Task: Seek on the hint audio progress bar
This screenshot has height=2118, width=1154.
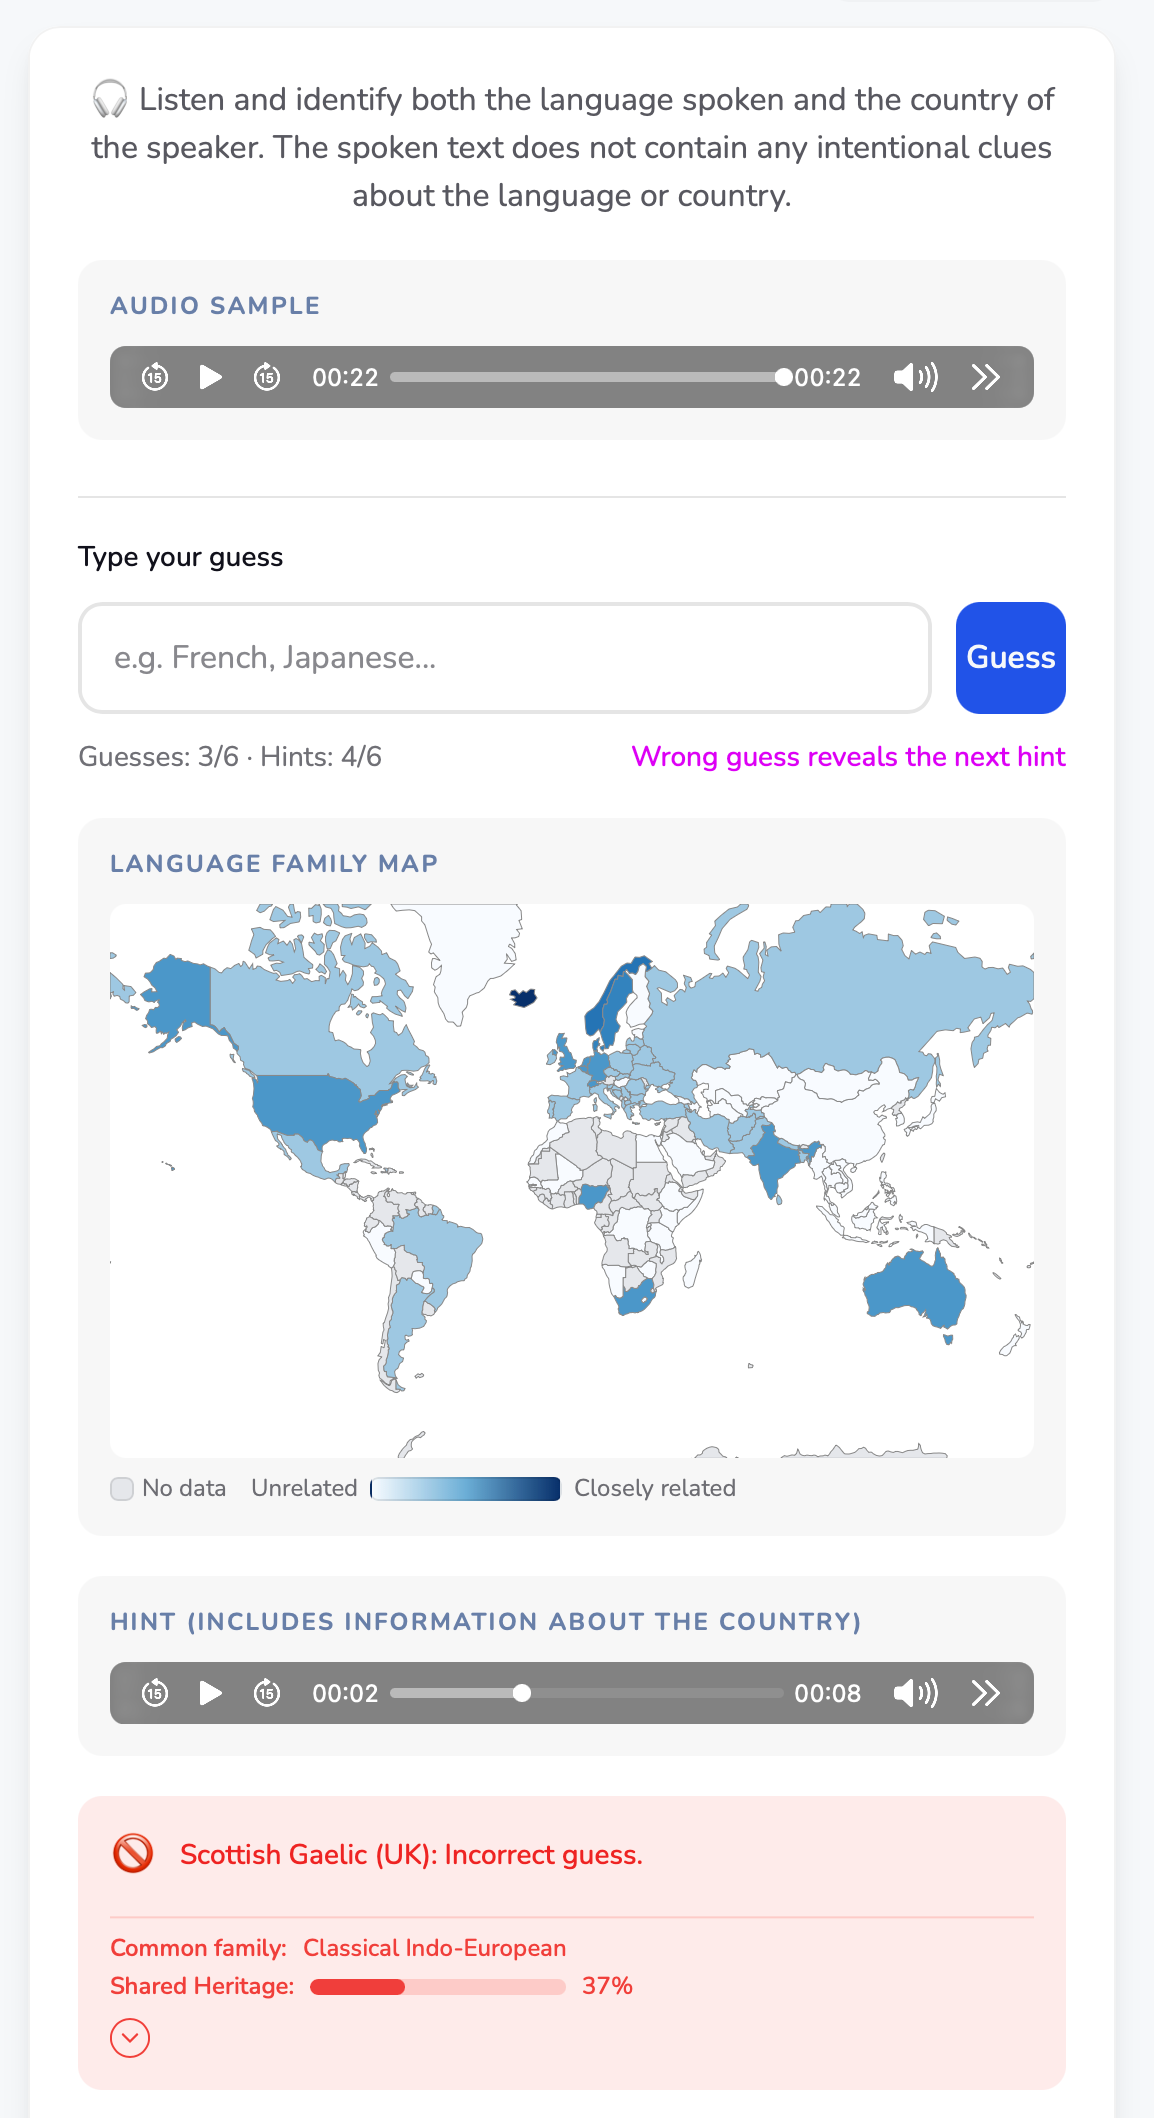Action: click(586, 1693)
